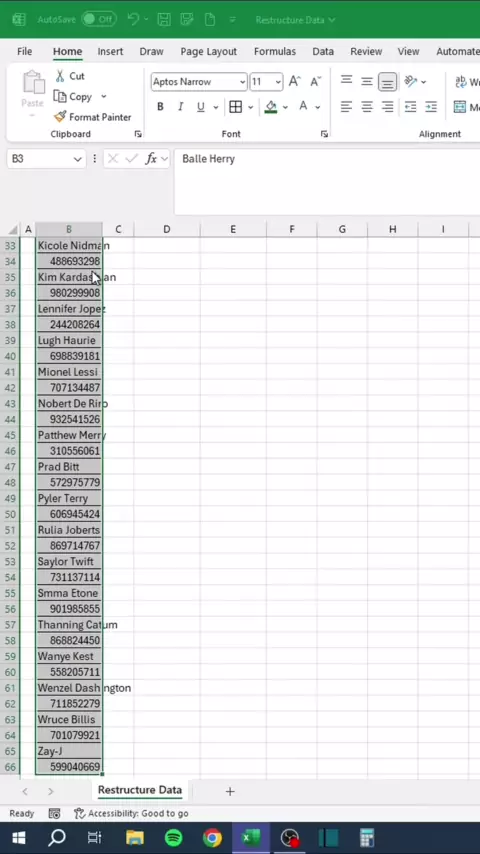Expand the font size dropdown
This screenshot has width=480, height=854.
tap(278, 82)
